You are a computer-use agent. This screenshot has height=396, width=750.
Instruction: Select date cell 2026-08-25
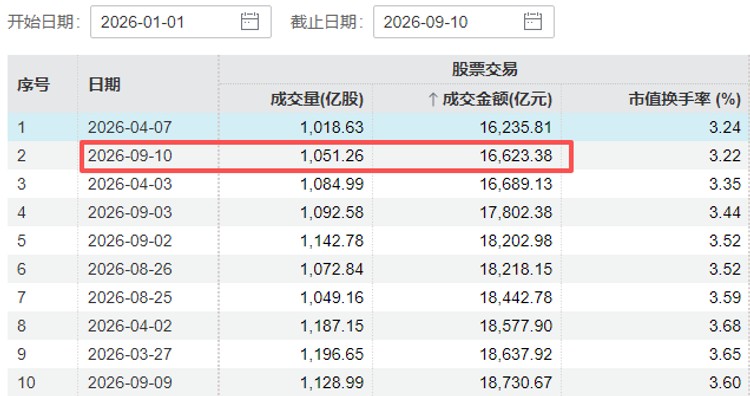pos(130,297)
